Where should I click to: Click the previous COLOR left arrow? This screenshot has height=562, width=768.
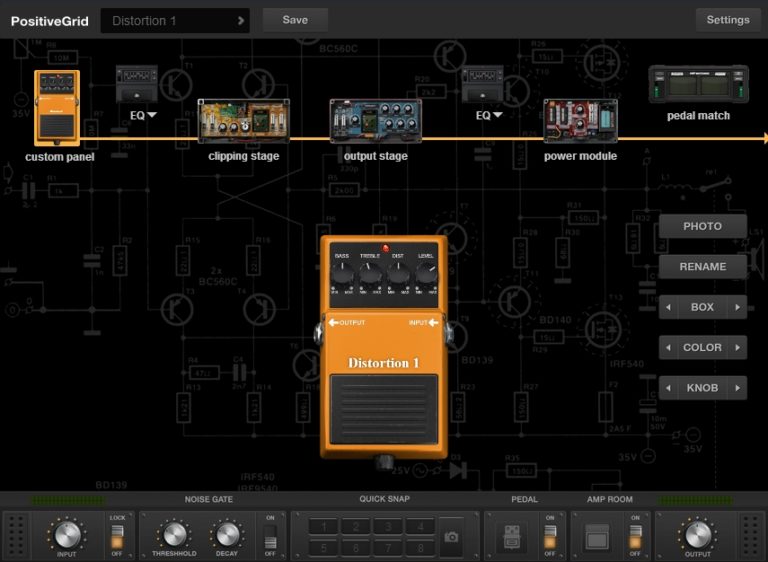click(668, 347)
